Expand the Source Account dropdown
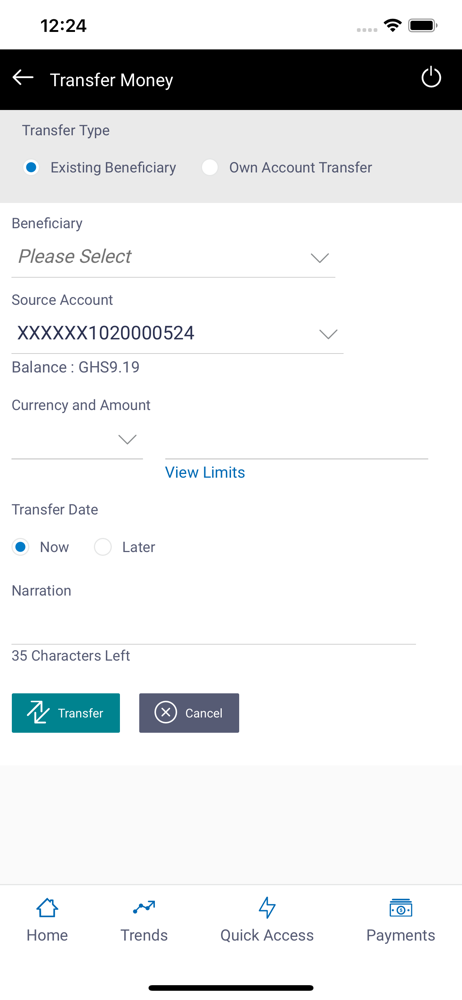This screenshot has height=1000, width=462. pyautogui.click(x=177, y=334)
